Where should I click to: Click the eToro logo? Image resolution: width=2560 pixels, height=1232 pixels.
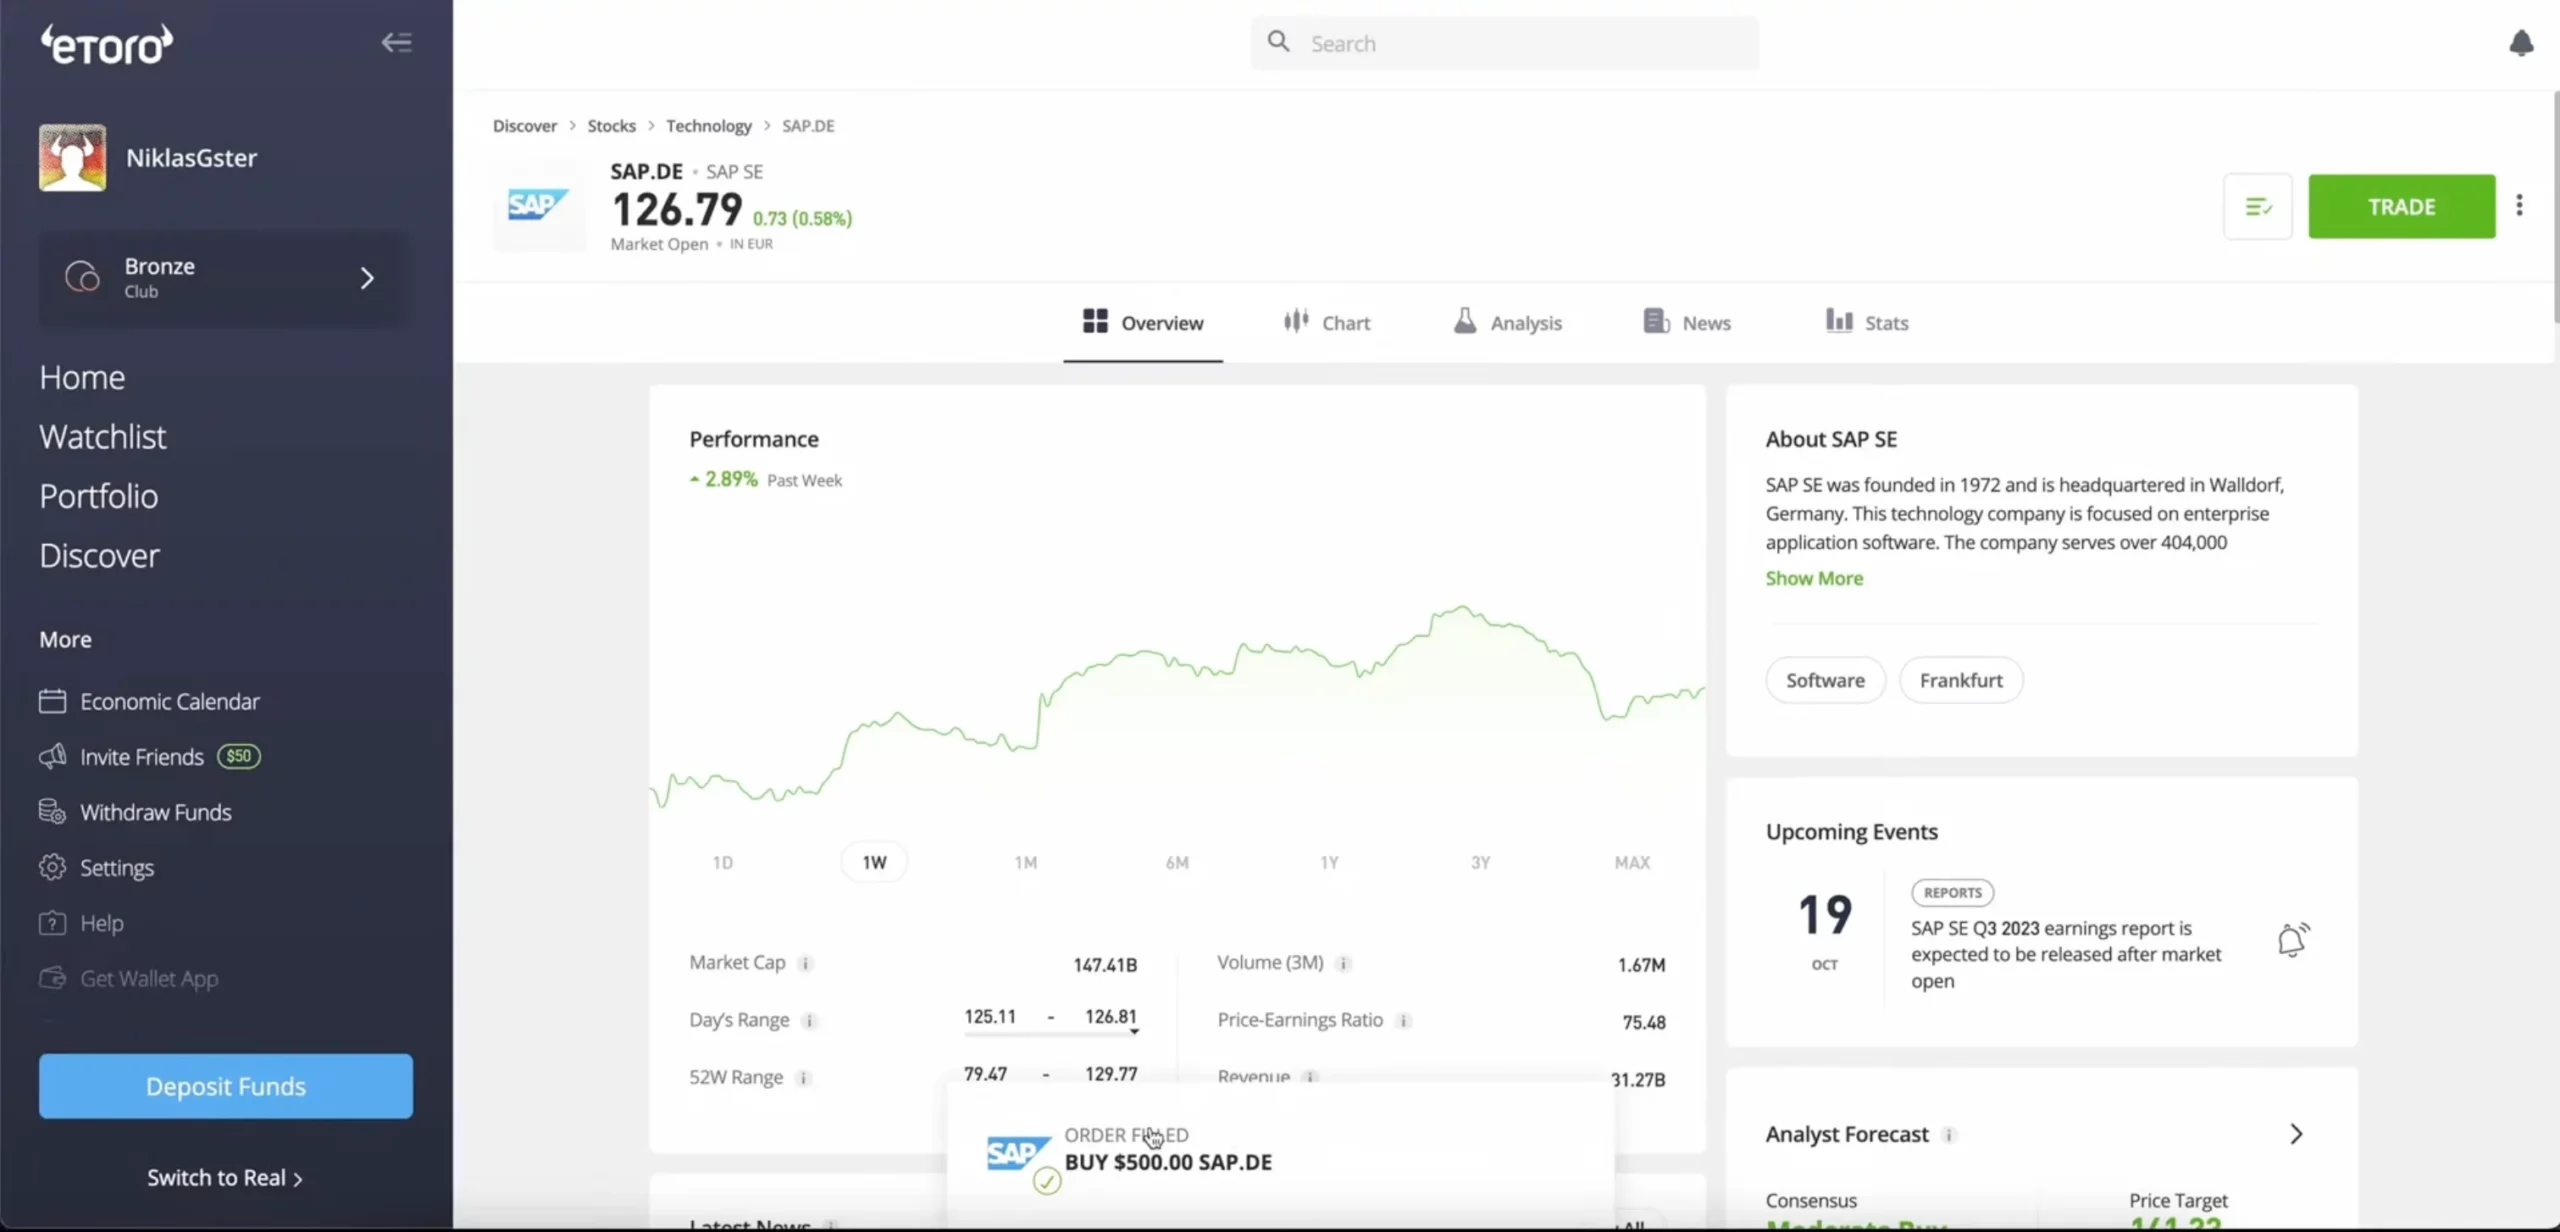coord(106,45)
